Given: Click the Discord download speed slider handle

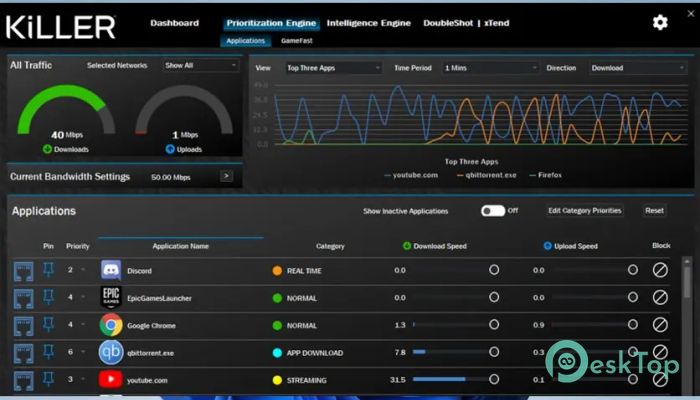Looking at the screenshot, I should coord(494,270).
